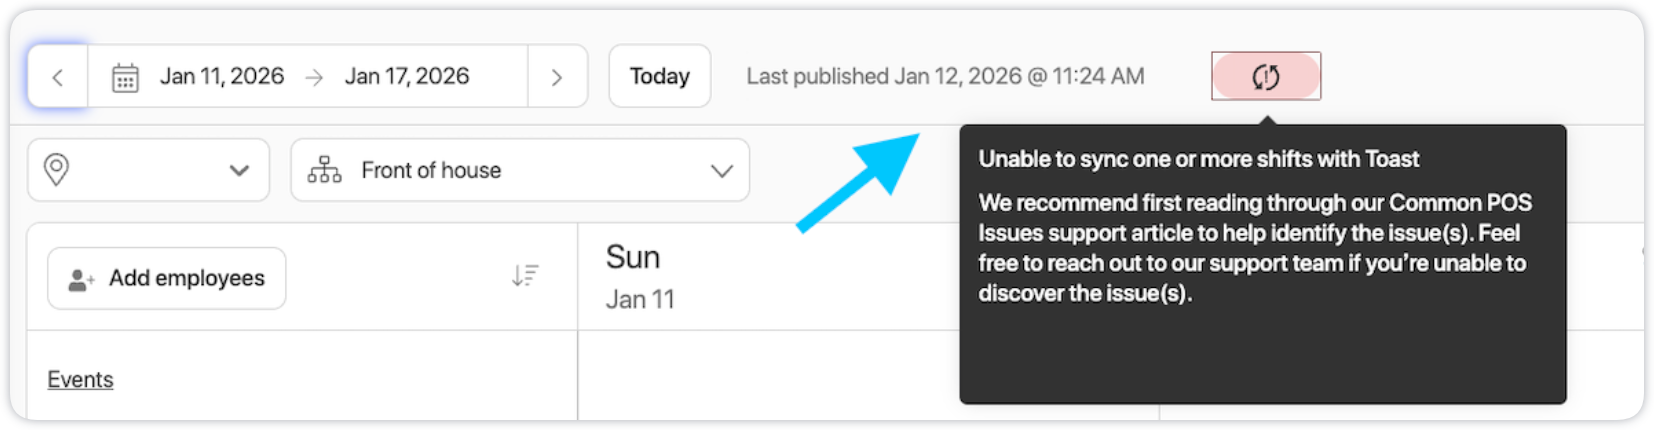The image size is (1654, 430).
Task: Open the calendar date picker icon
Action: click(125, 77)
